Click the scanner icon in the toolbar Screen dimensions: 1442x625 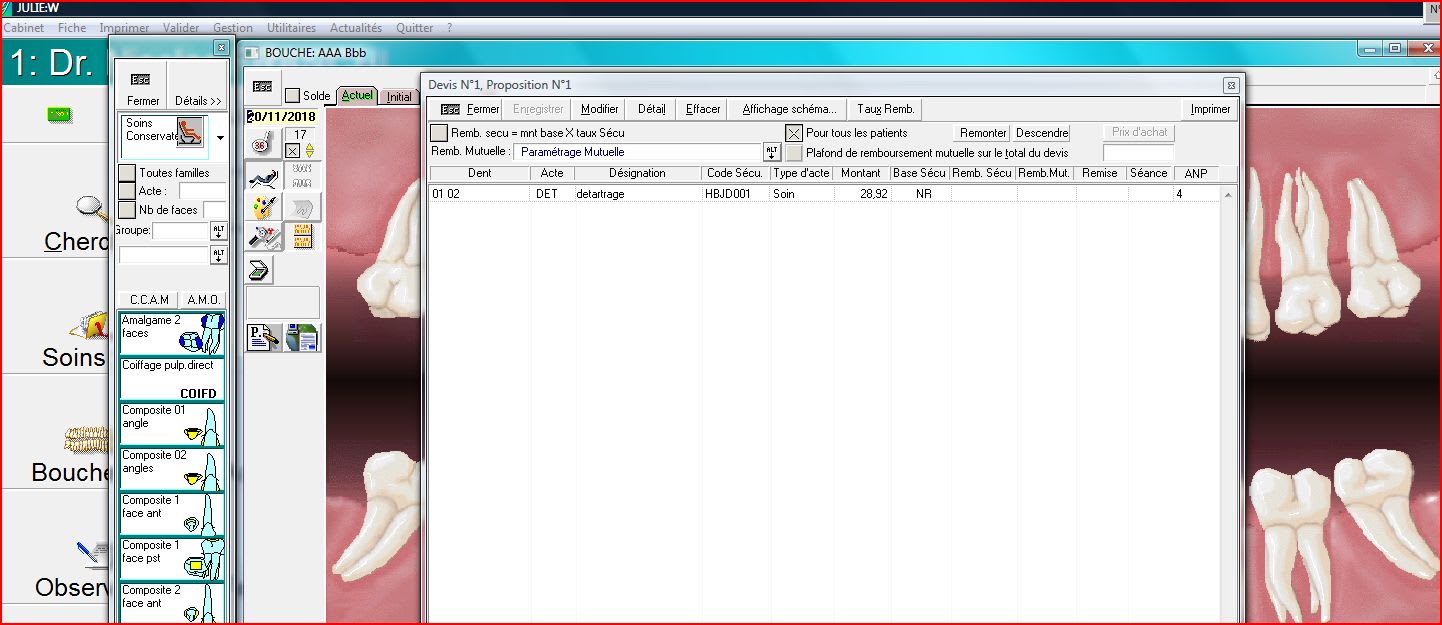click(258, 270)
